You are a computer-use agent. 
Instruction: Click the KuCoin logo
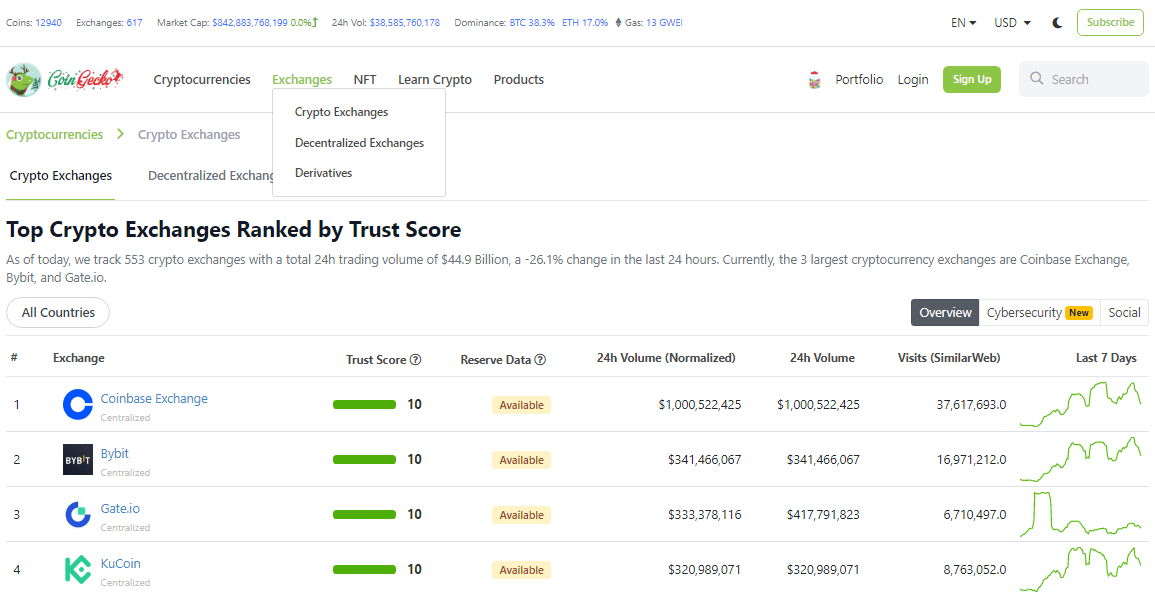tap(77, 570)
